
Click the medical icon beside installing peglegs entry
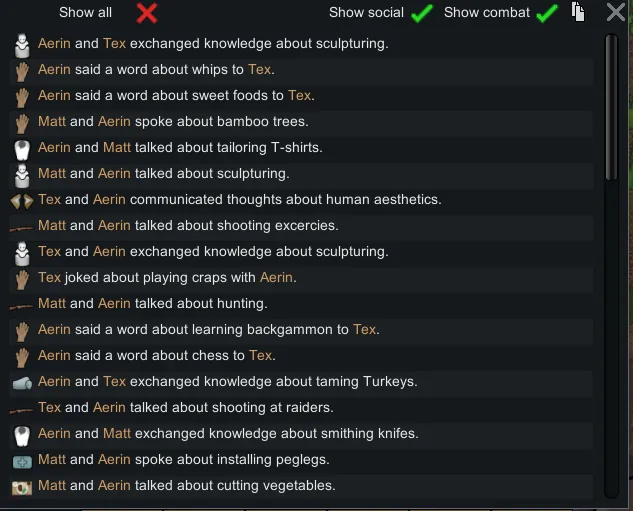22,460
